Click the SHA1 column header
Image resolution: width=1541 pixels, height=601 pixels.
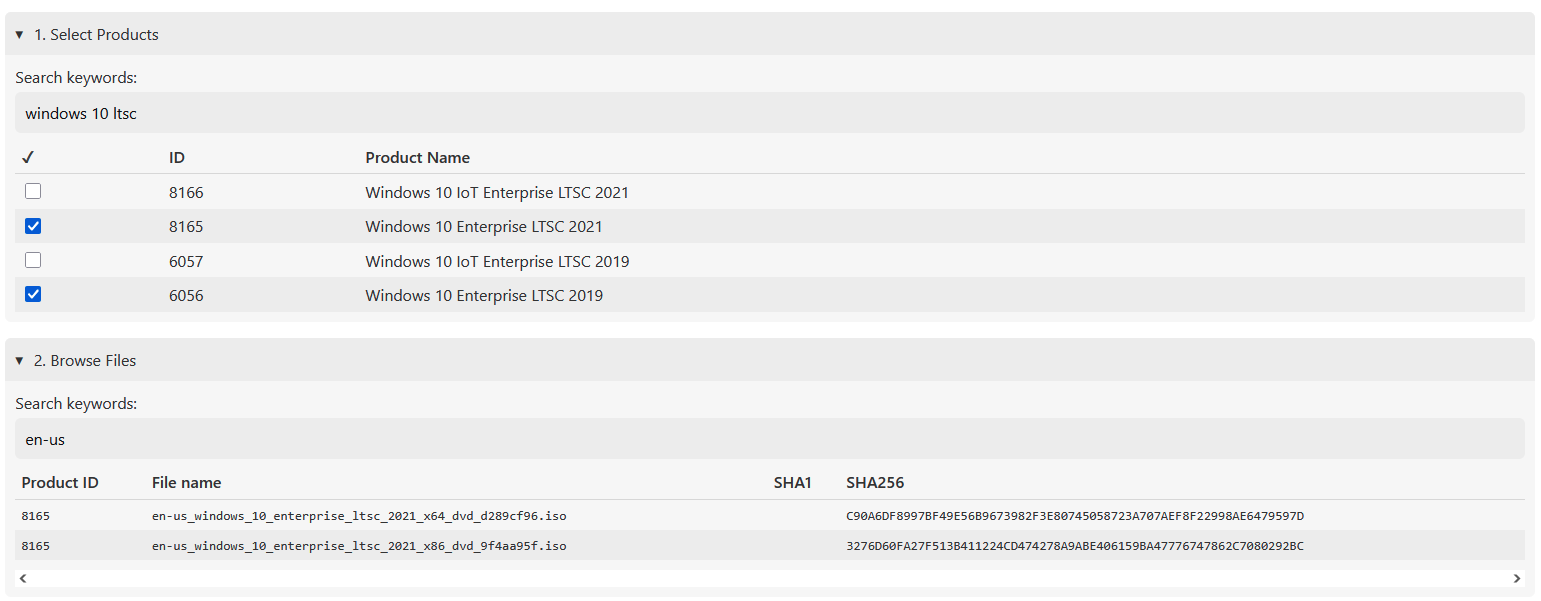click(792, 483)
